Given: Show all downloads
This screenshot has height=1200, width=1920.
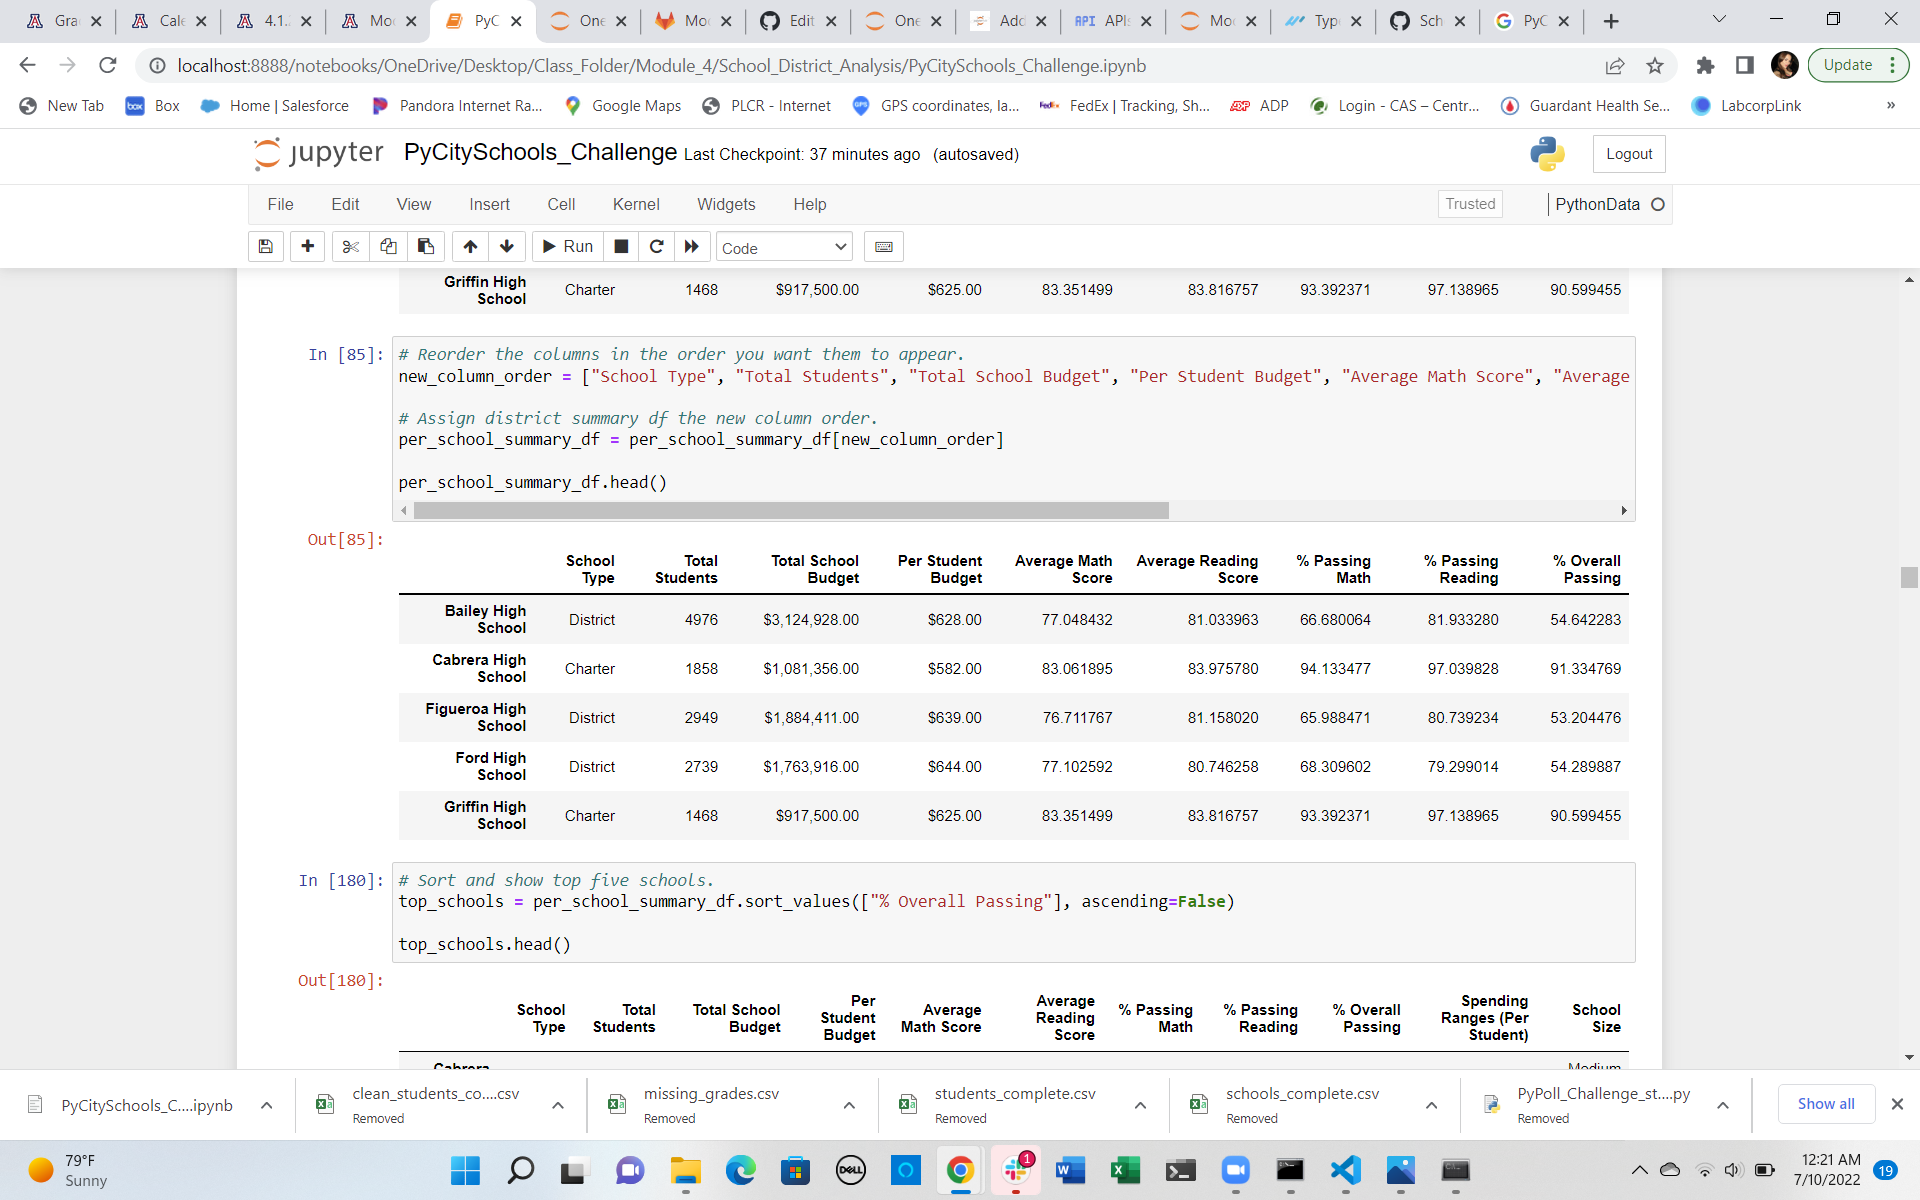Looking at the screenshot, I should [1826, 1104].
